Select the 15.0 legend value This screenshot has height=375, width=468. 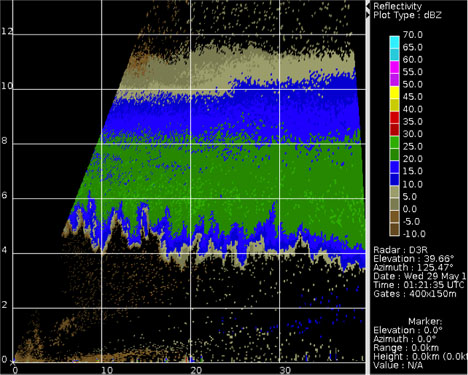tap(412, 171)
